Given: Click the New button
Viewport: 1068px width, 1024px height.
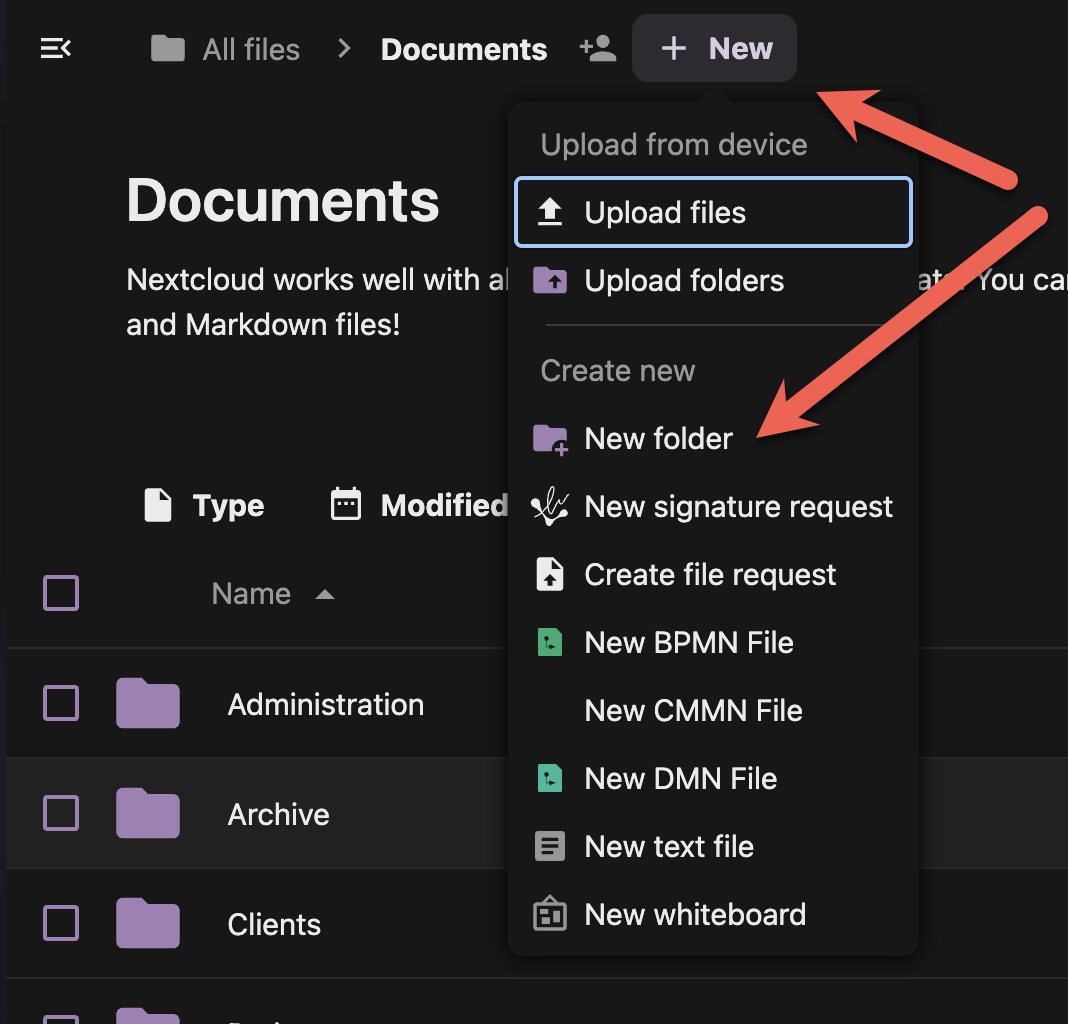Looking at the screenshot, I should point(715,48).
